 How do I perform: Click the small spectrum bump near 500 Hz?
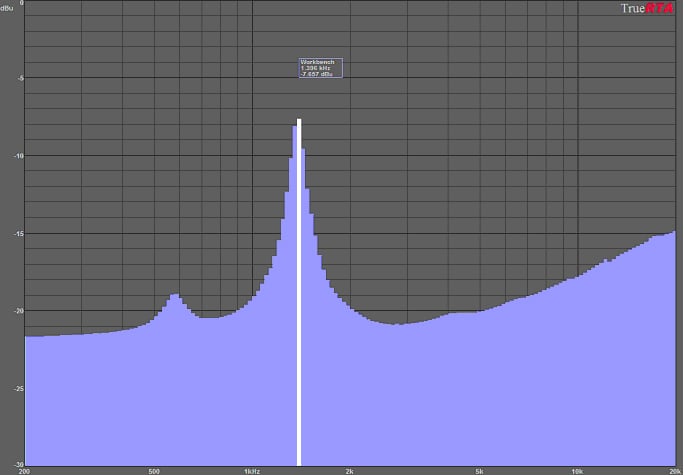[174, 296]
